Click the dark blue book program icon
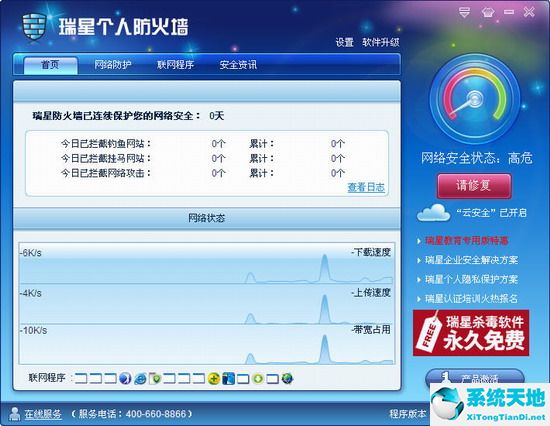 point(228,378)
